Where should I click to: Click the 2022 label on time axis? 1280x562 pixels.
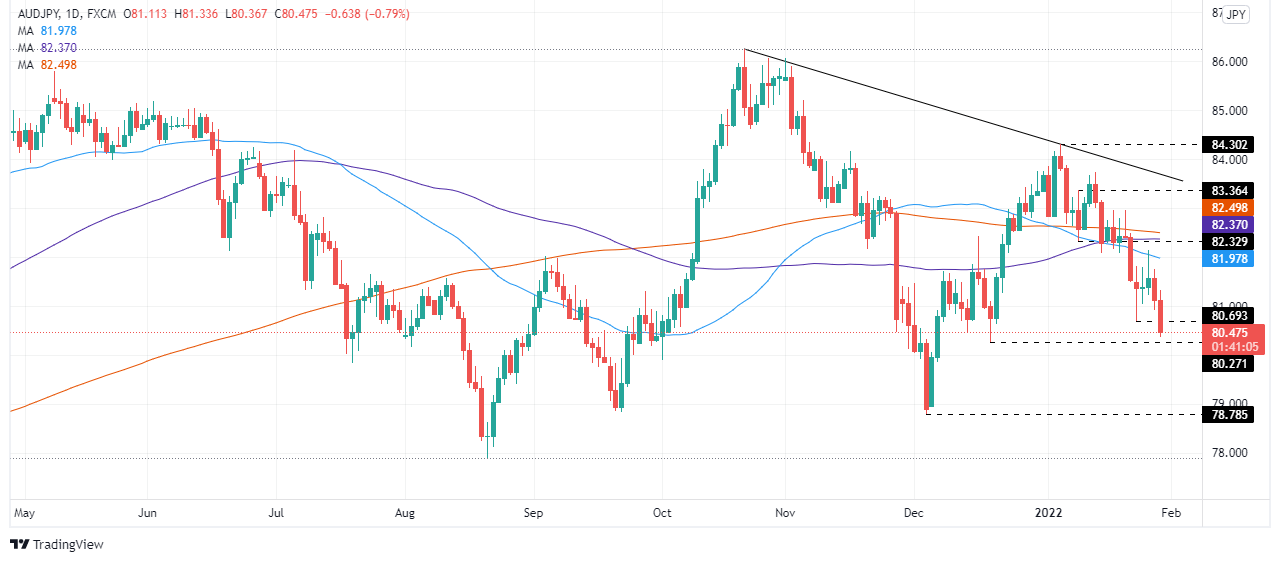click(x=1048, y=513)
